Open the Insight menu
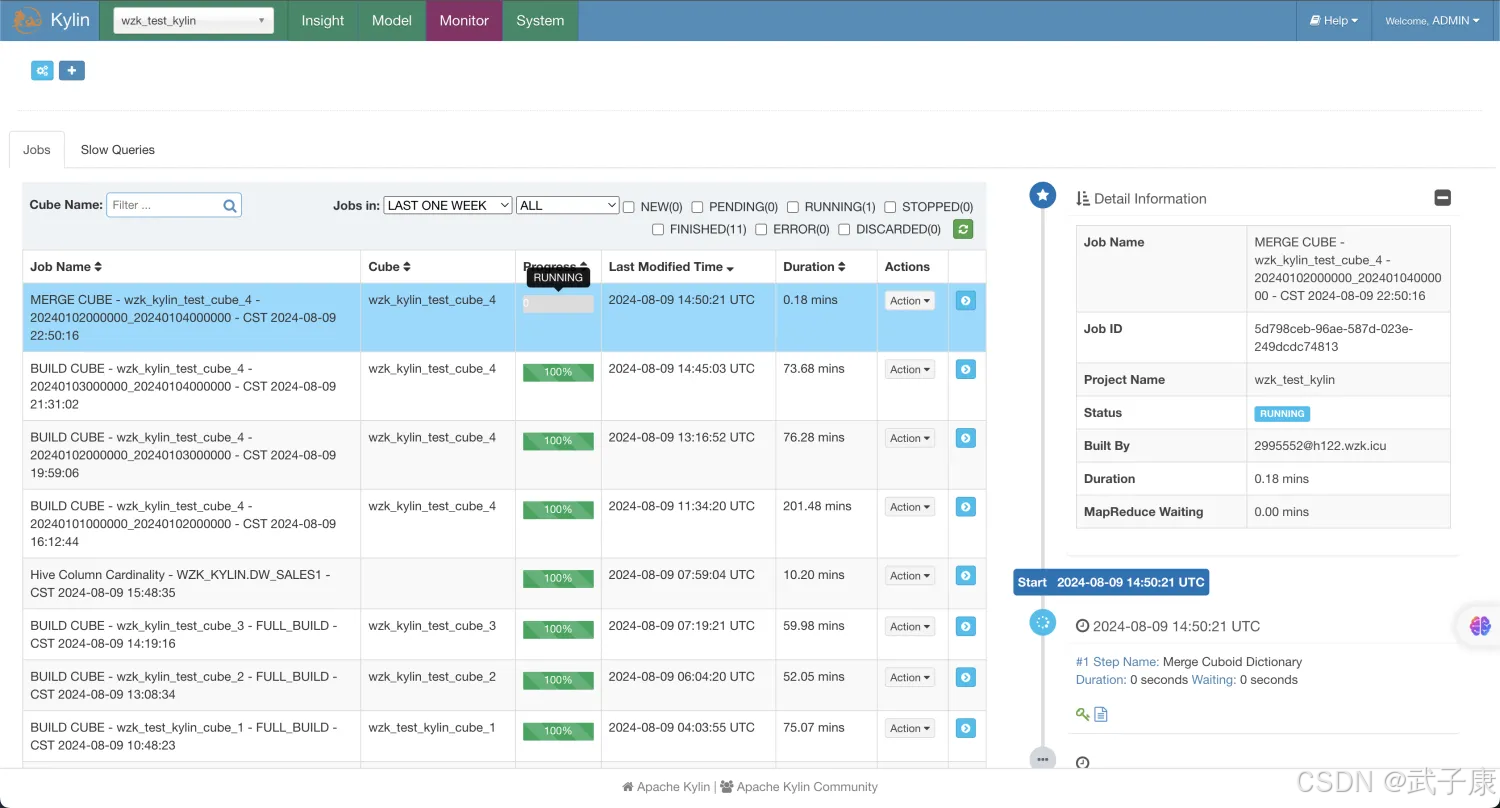The height and width of the screenshot is (808, 1500). point(322,20)
